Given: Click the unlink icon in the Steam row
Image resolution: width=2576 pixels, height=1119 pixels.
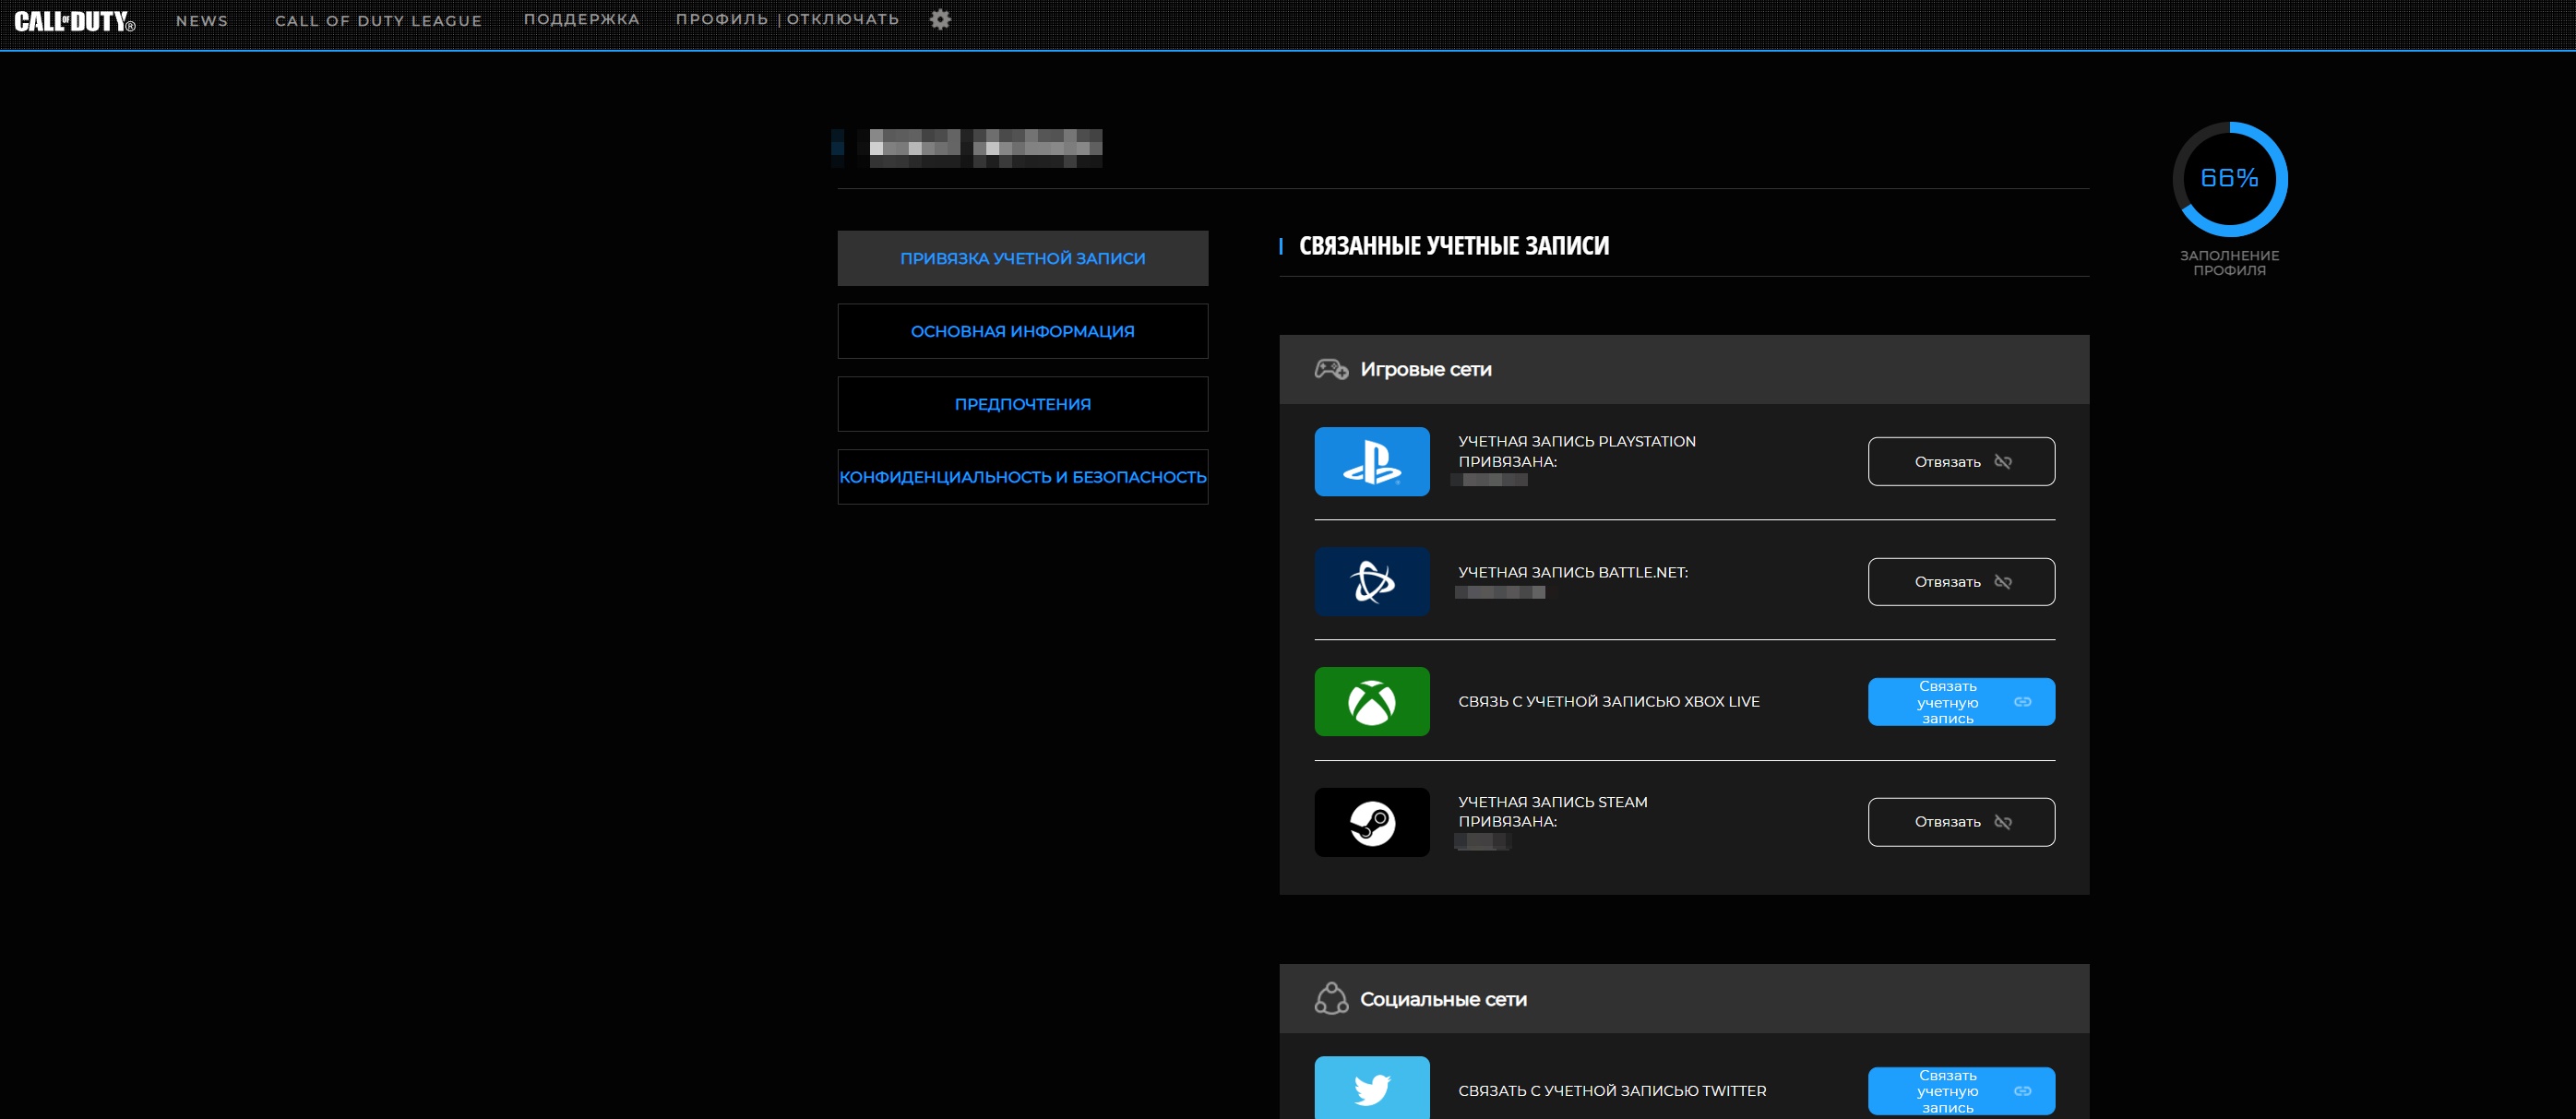Looking at the screenshot, I should tap(2003, 822).
